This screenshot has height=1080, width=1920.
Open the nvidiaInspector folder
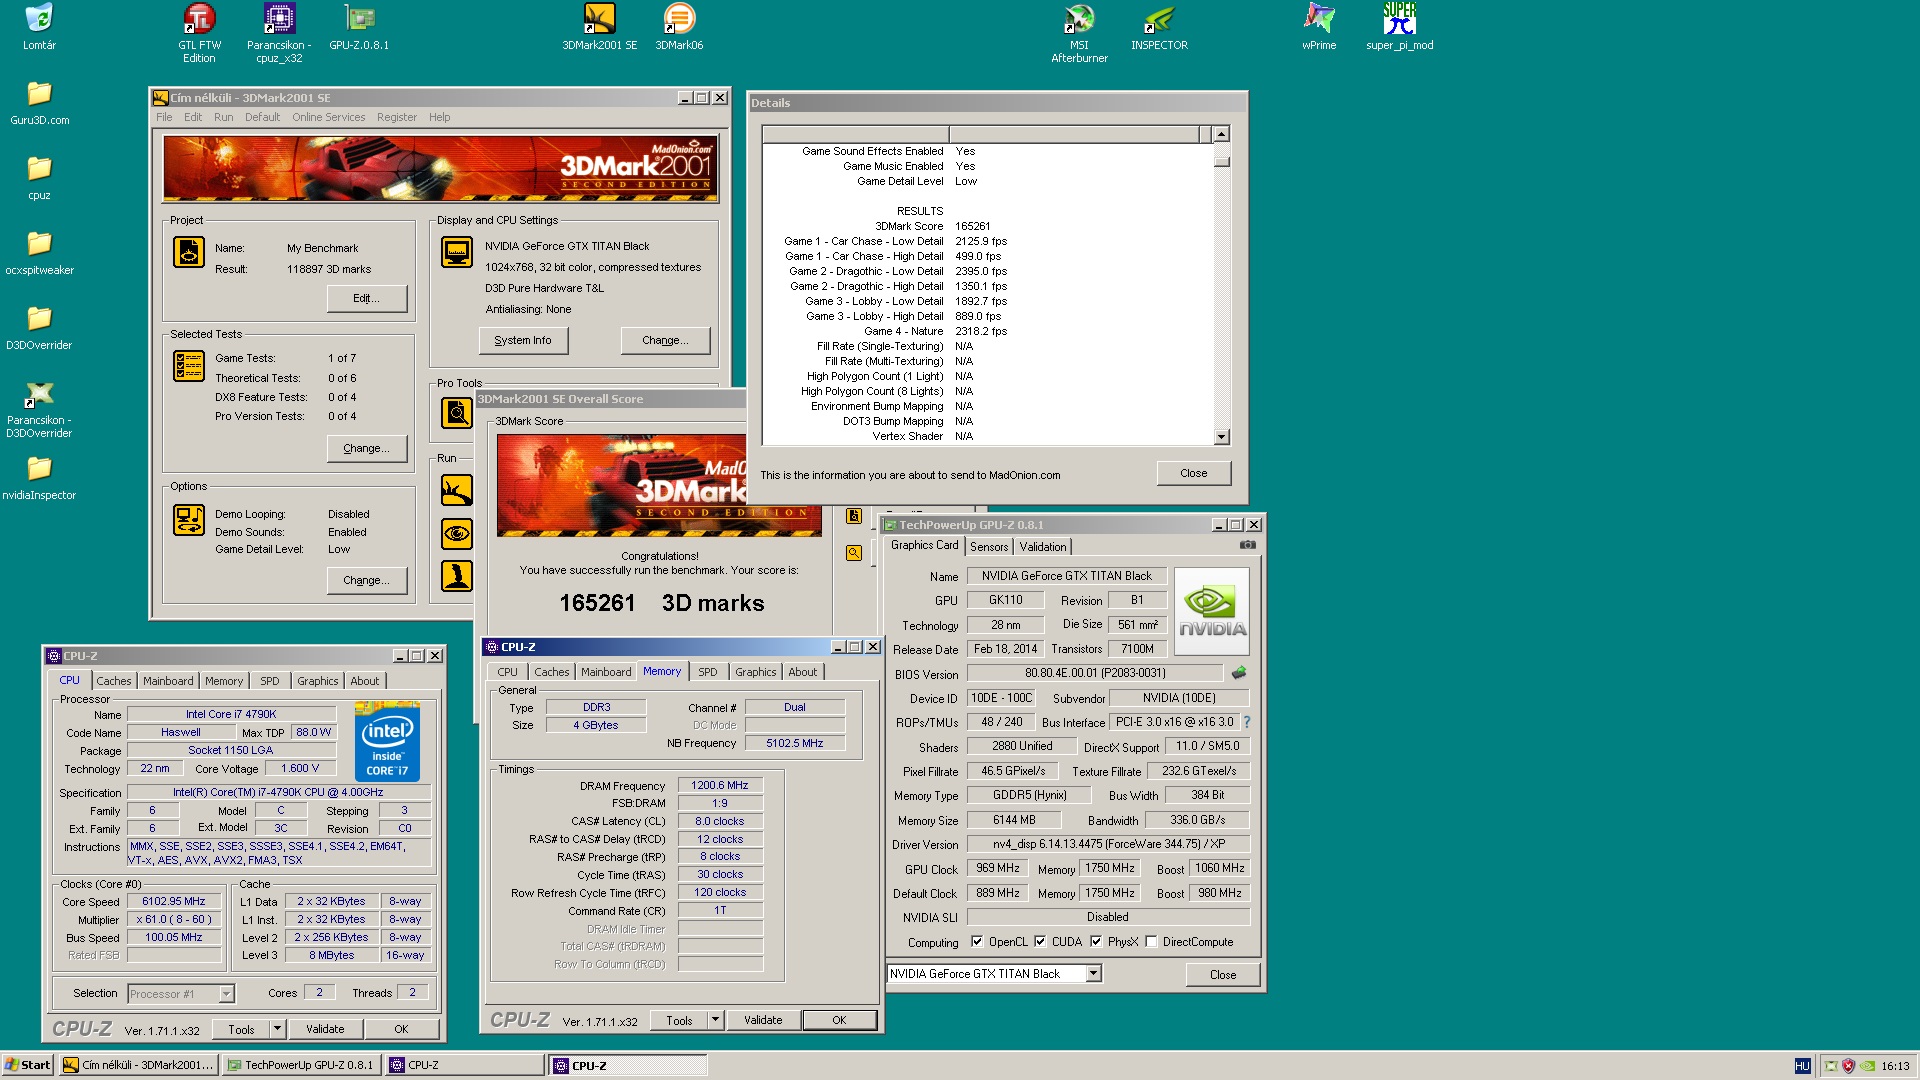[x=39, y=477]
